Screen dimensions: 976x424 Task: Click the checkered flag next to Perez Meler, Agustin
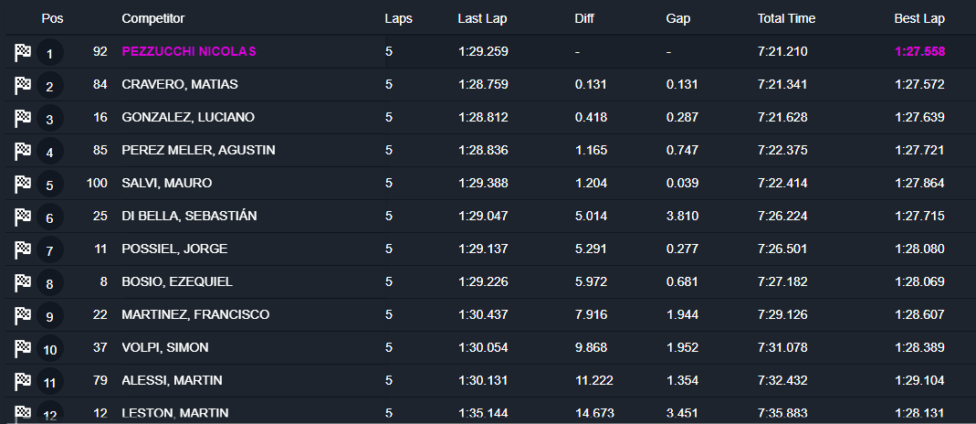tap(23, 151)
